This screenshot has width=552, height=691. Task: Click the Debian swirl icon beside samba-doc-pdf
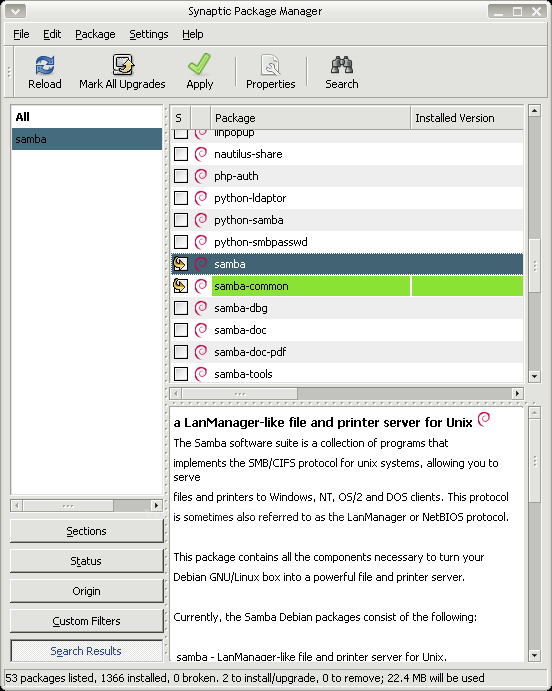[201, 352]
